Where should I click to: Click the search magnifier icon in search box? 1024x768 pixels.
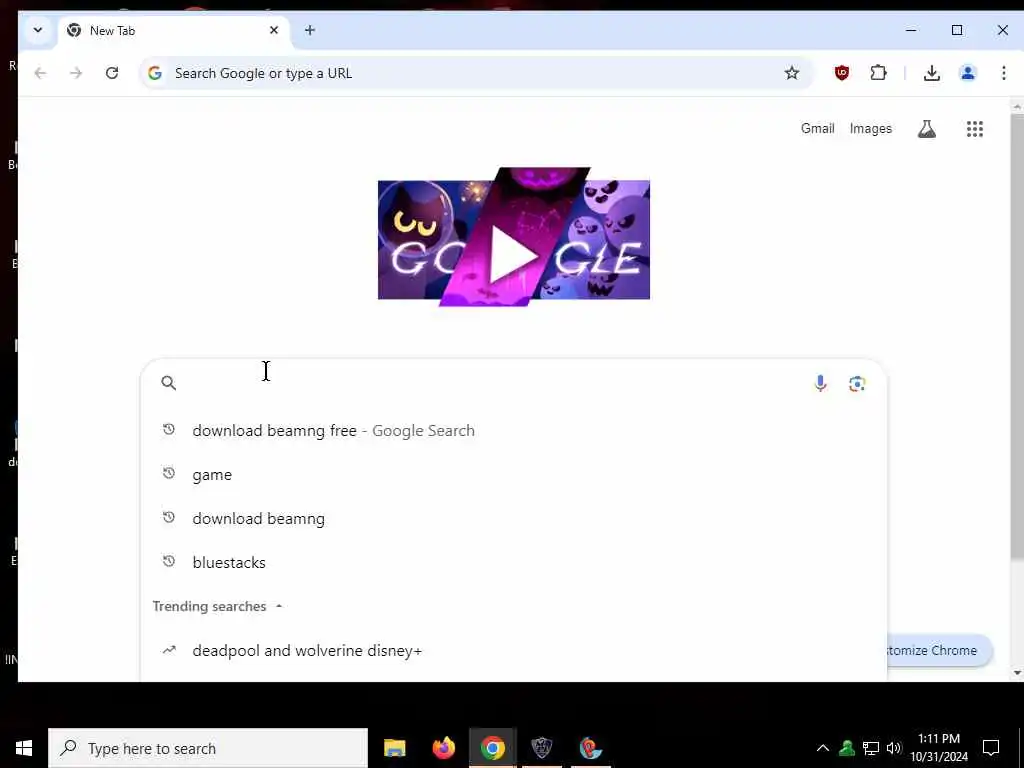click(168, 383)
